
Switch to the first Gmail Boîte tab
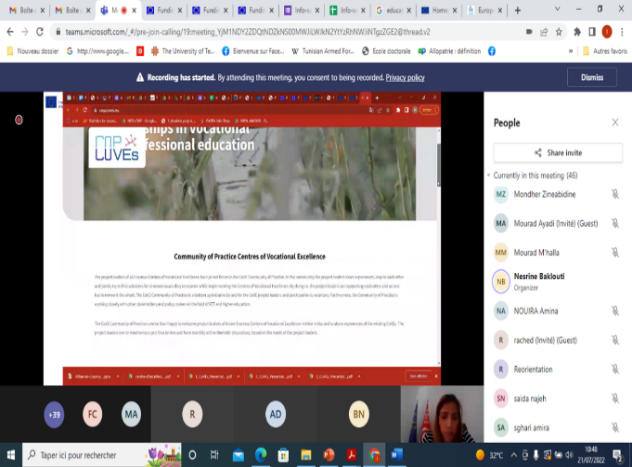(26, 10)
